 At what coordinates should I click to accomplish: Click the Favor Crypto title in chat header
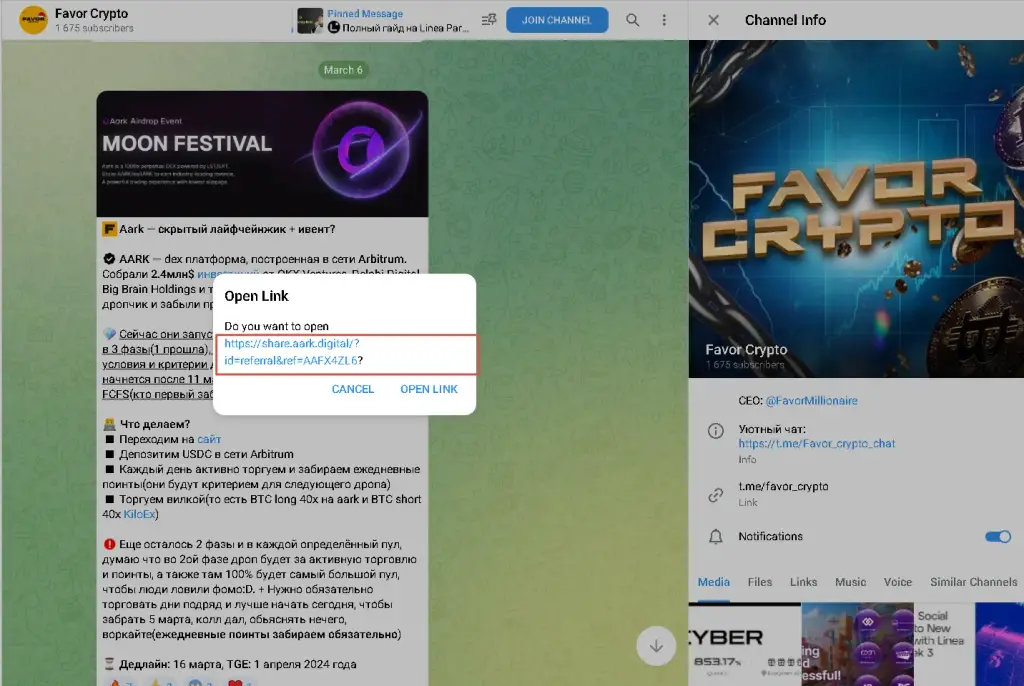click(x=91, y=13)
